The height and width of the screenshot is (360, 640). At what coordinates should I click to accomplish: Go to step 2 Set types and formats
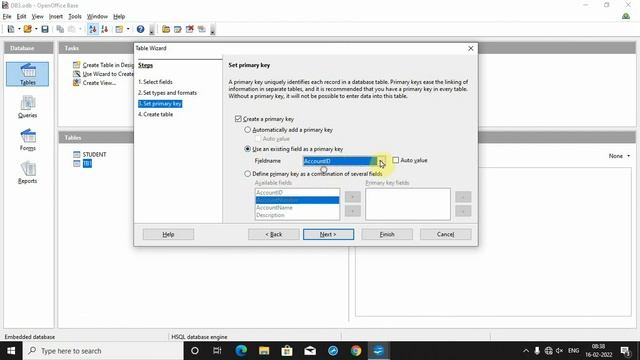coord(167,93)
